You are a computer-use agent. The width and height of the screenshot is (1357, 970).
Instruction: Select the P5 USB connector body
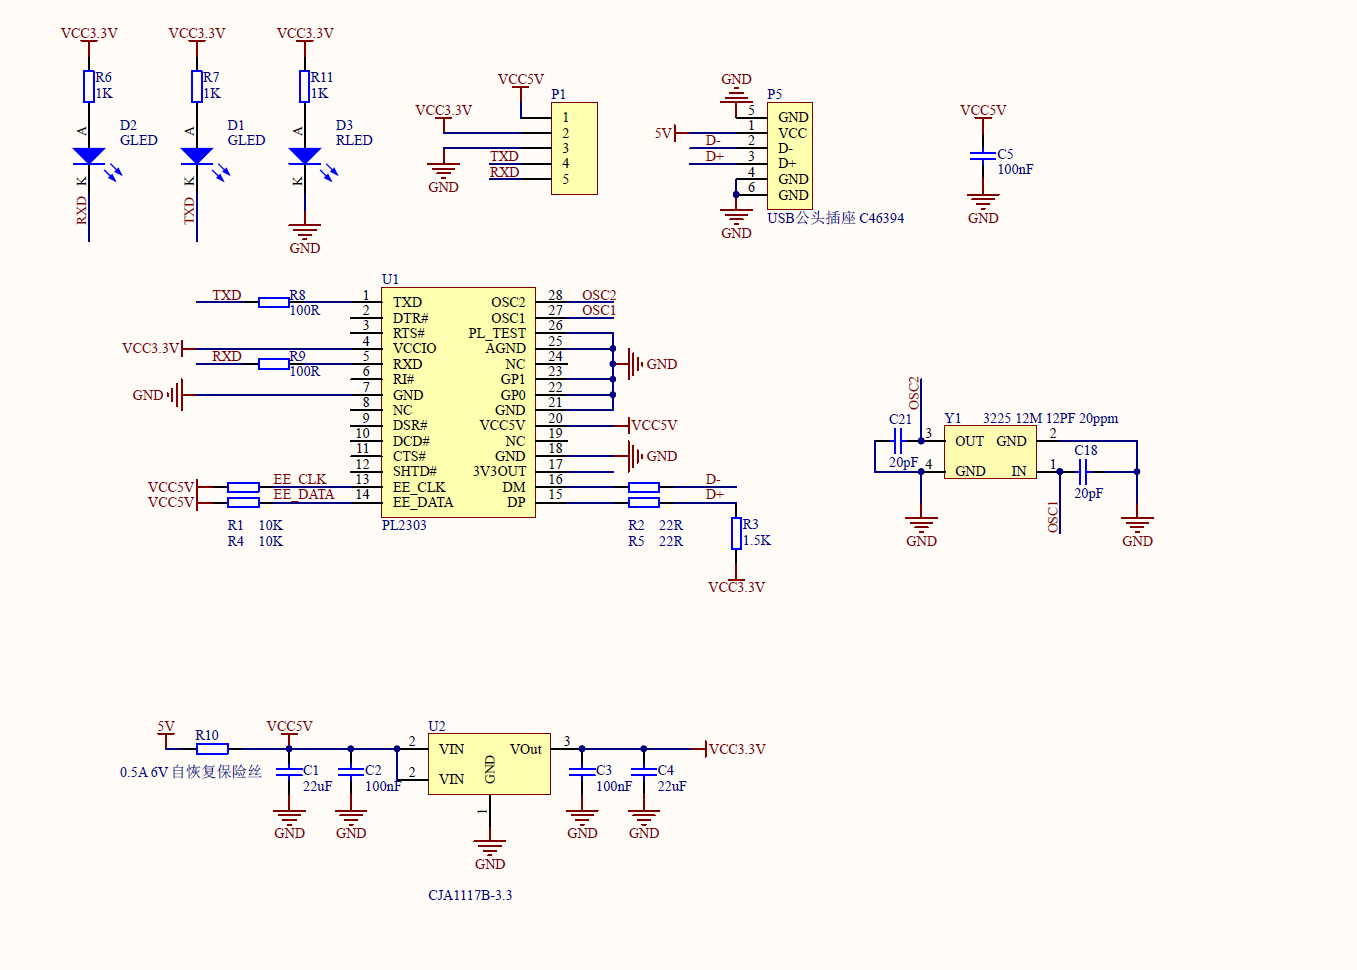[x=790, y=156]
